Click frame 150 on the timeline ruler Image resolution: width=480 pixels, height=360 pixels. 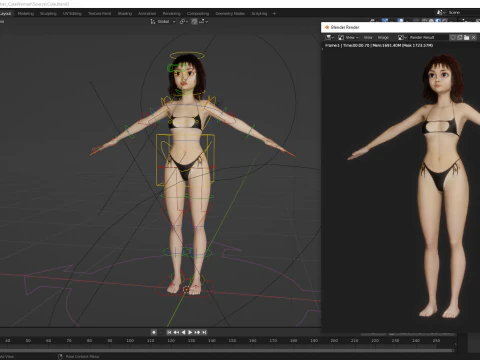tap(232, 341)
